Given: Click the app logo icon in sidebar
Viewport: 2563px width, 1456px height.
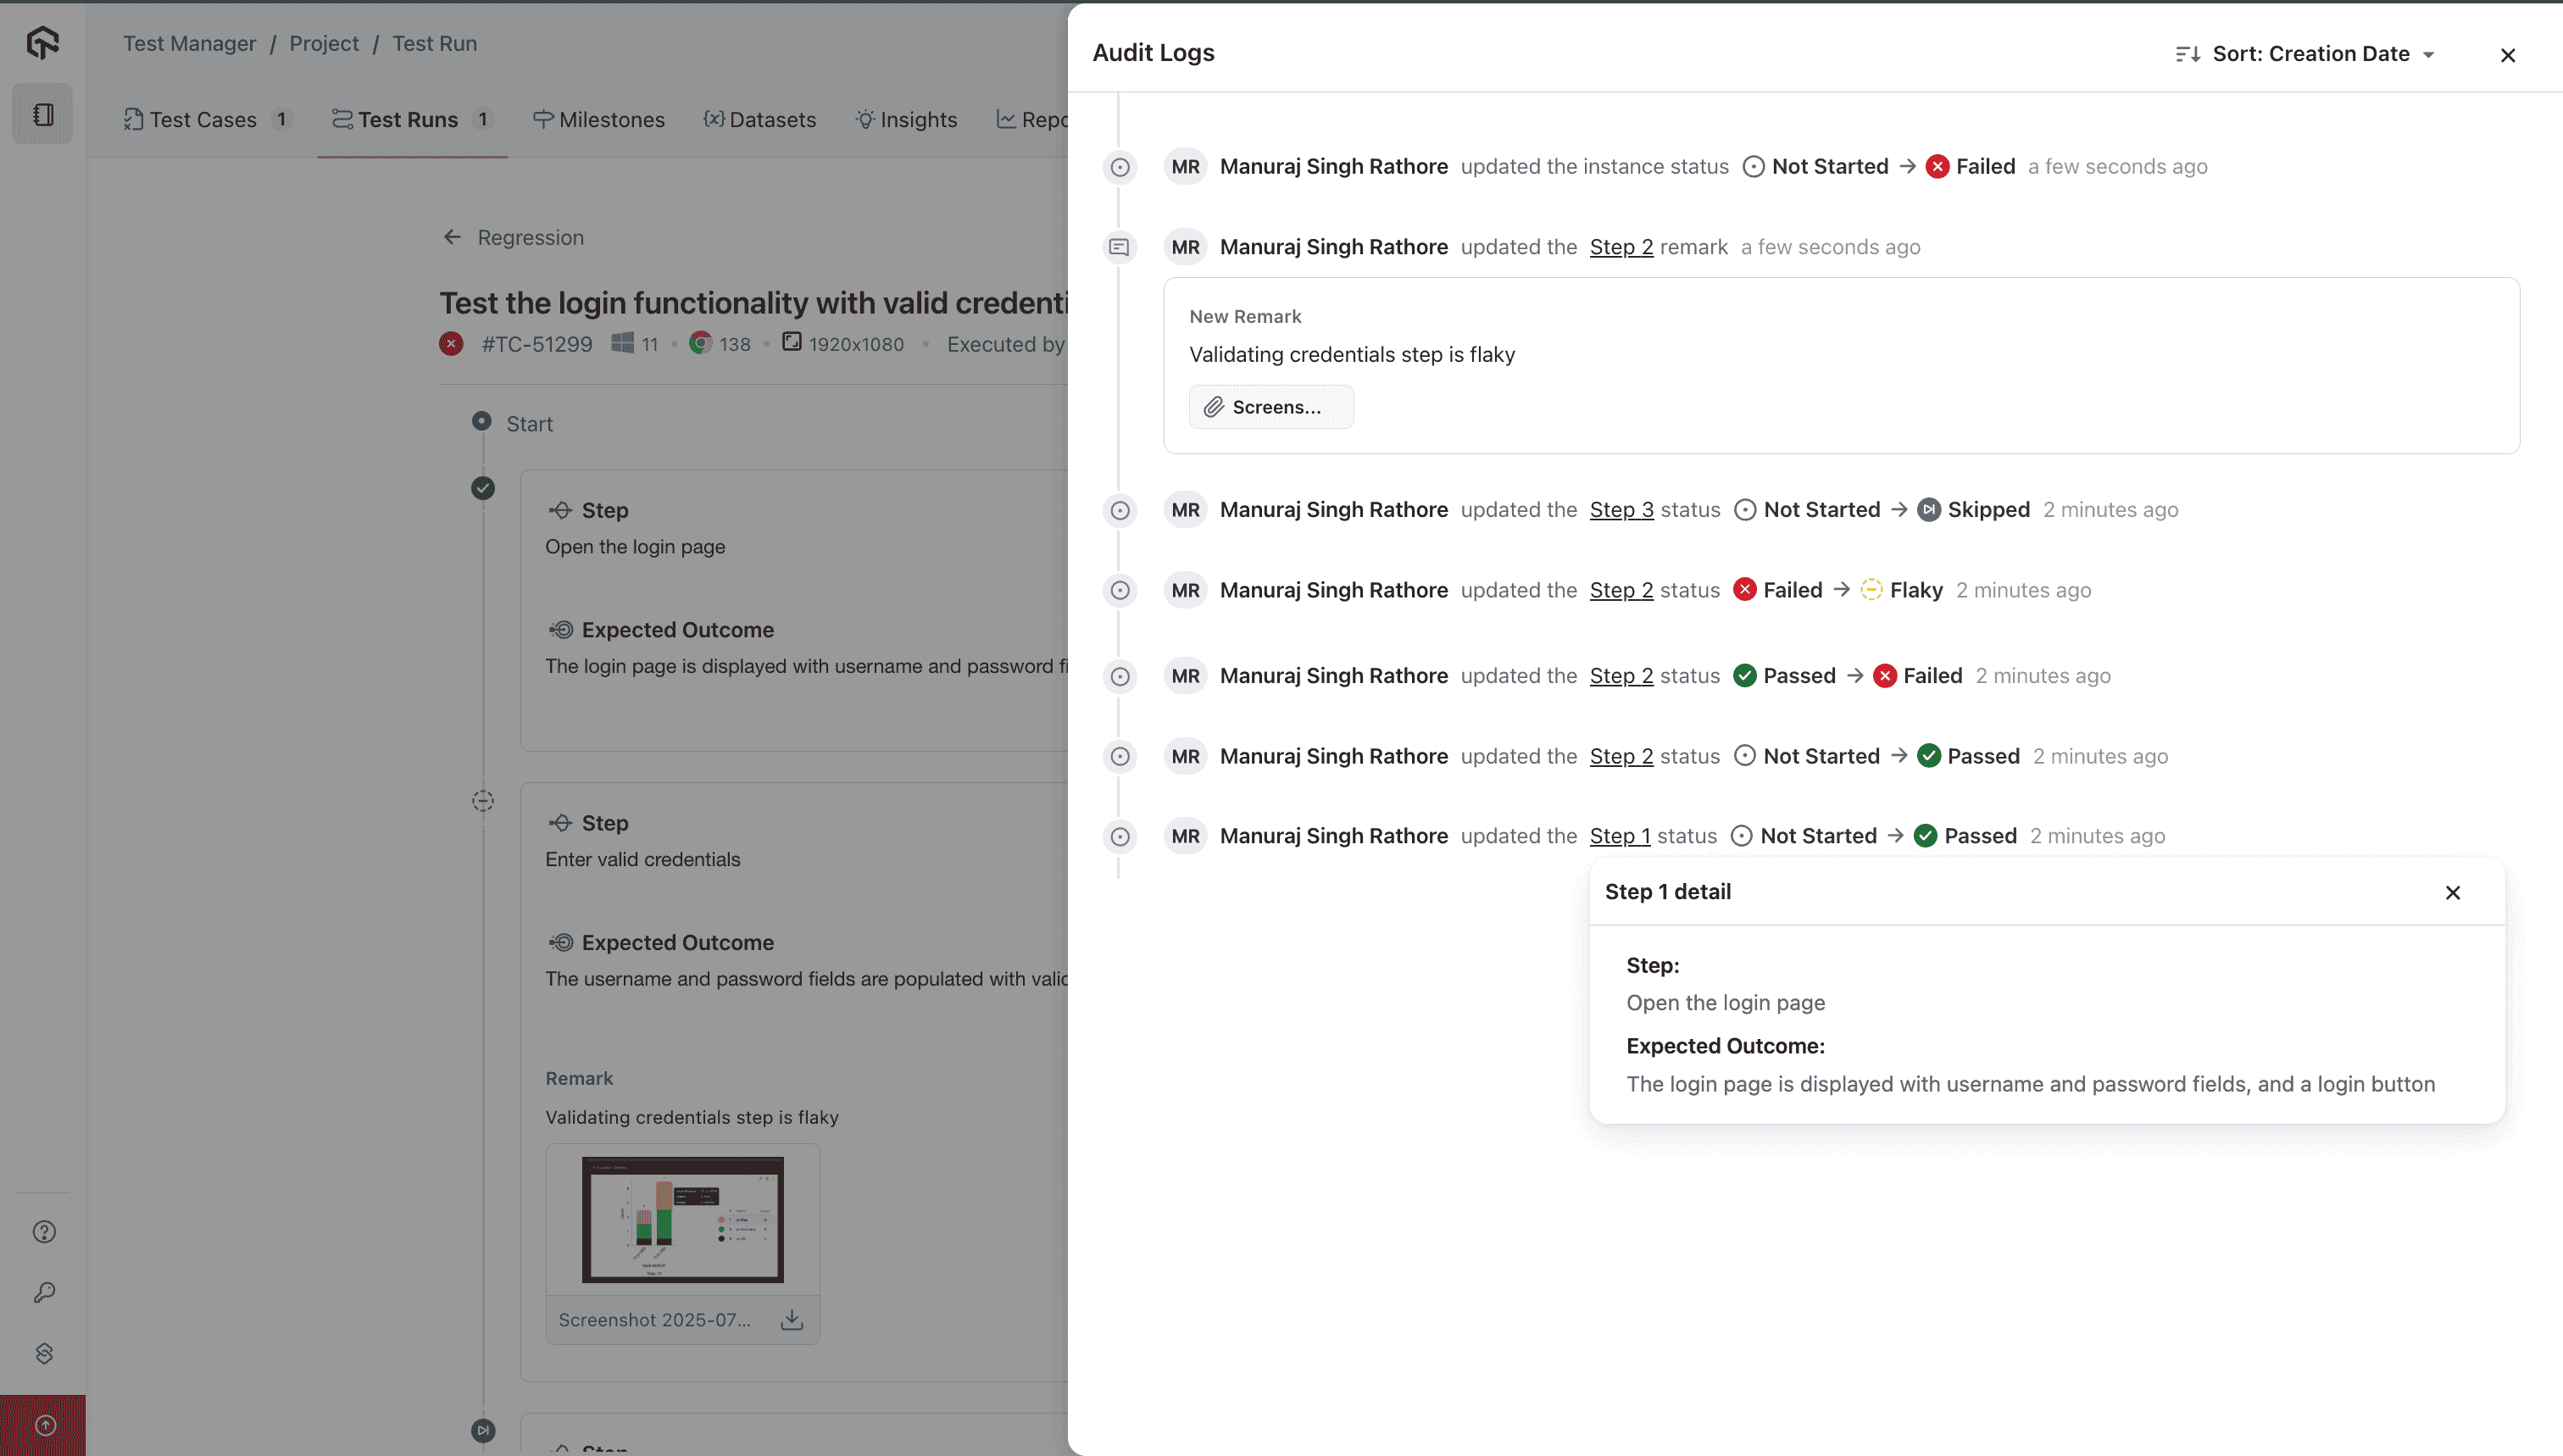Looking at the screenshot, I should coord(43,42).
